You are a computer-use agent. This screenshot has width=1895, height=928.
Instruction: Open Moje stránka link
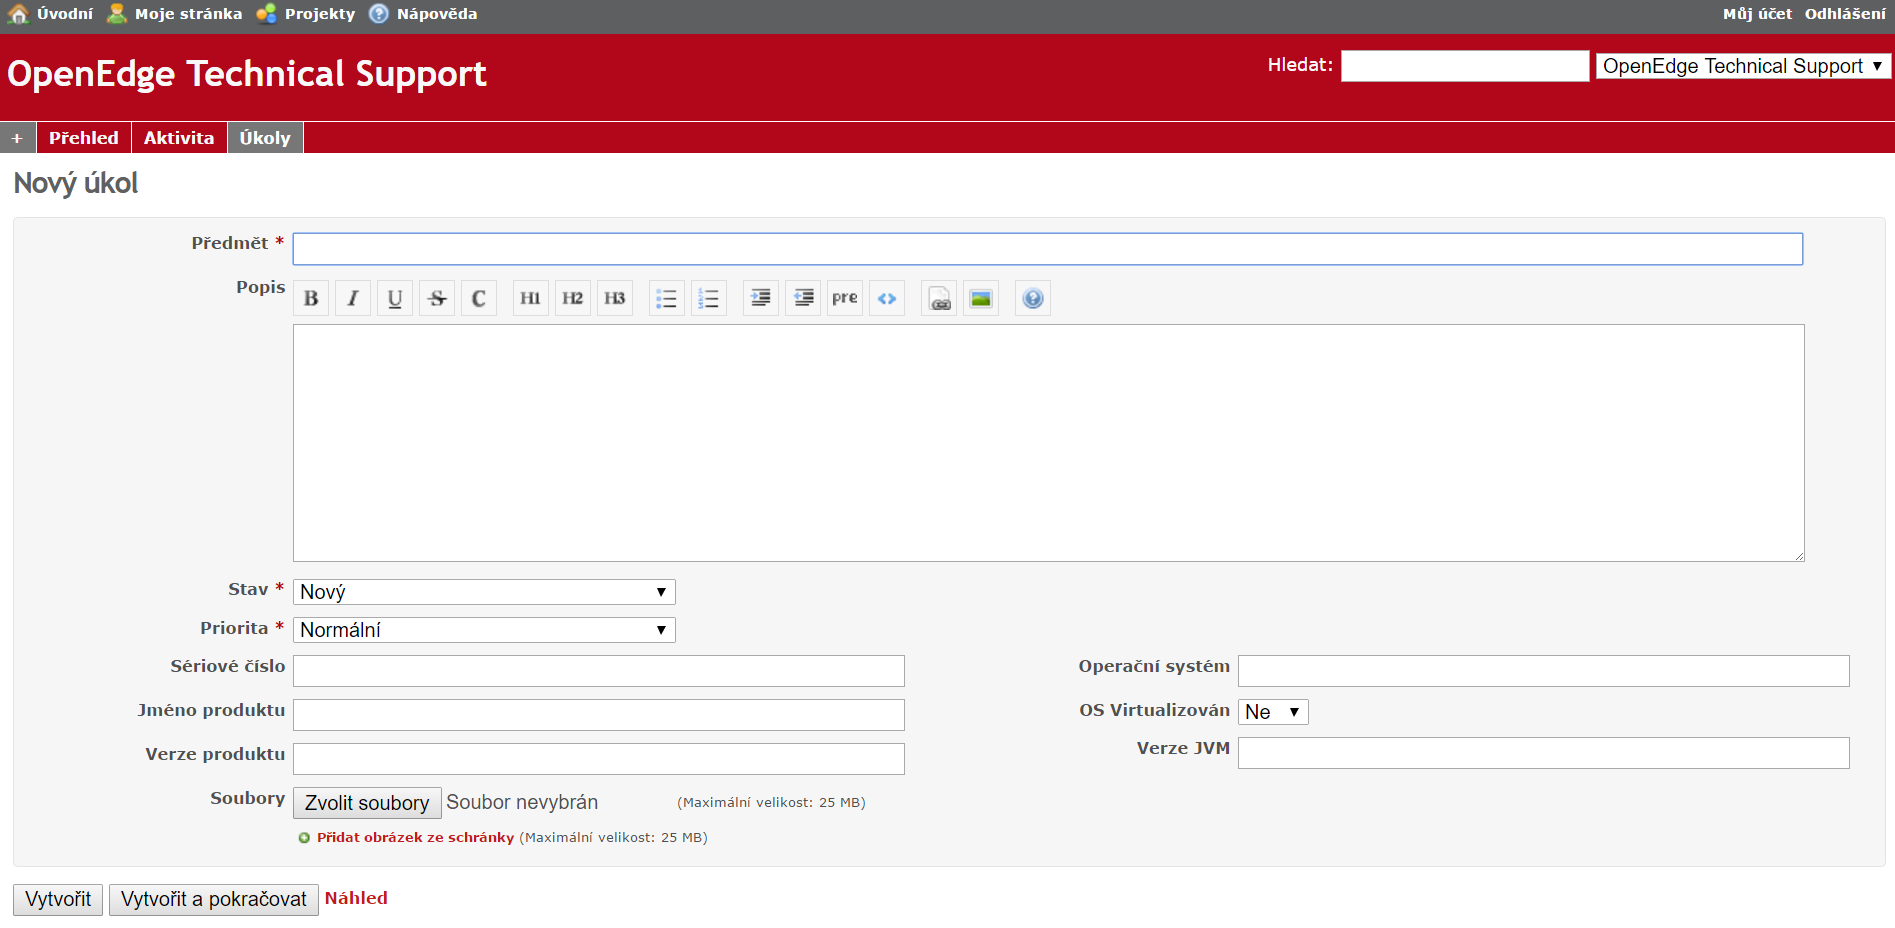pyautogui.click(x=188, y=14)
